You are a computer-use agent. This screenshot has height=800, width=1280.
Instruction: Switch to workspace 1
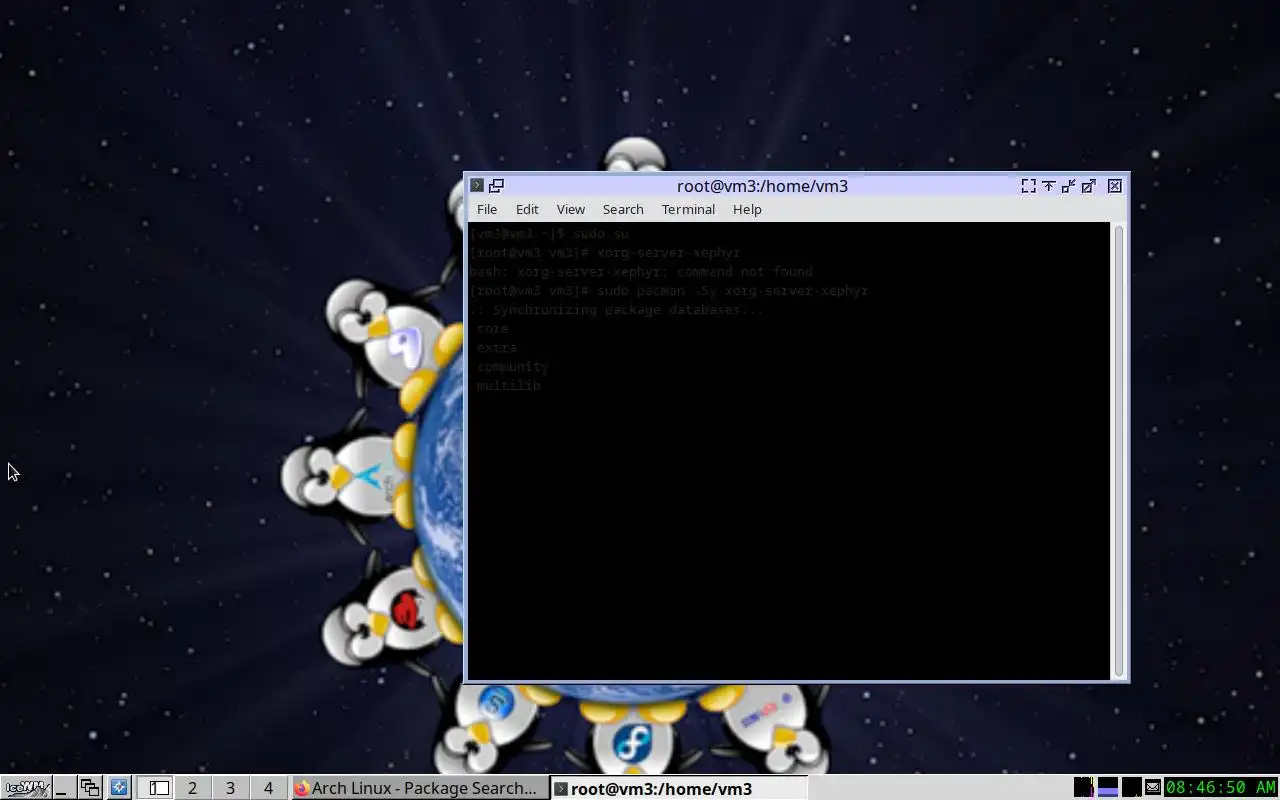(x=155, y=788)
